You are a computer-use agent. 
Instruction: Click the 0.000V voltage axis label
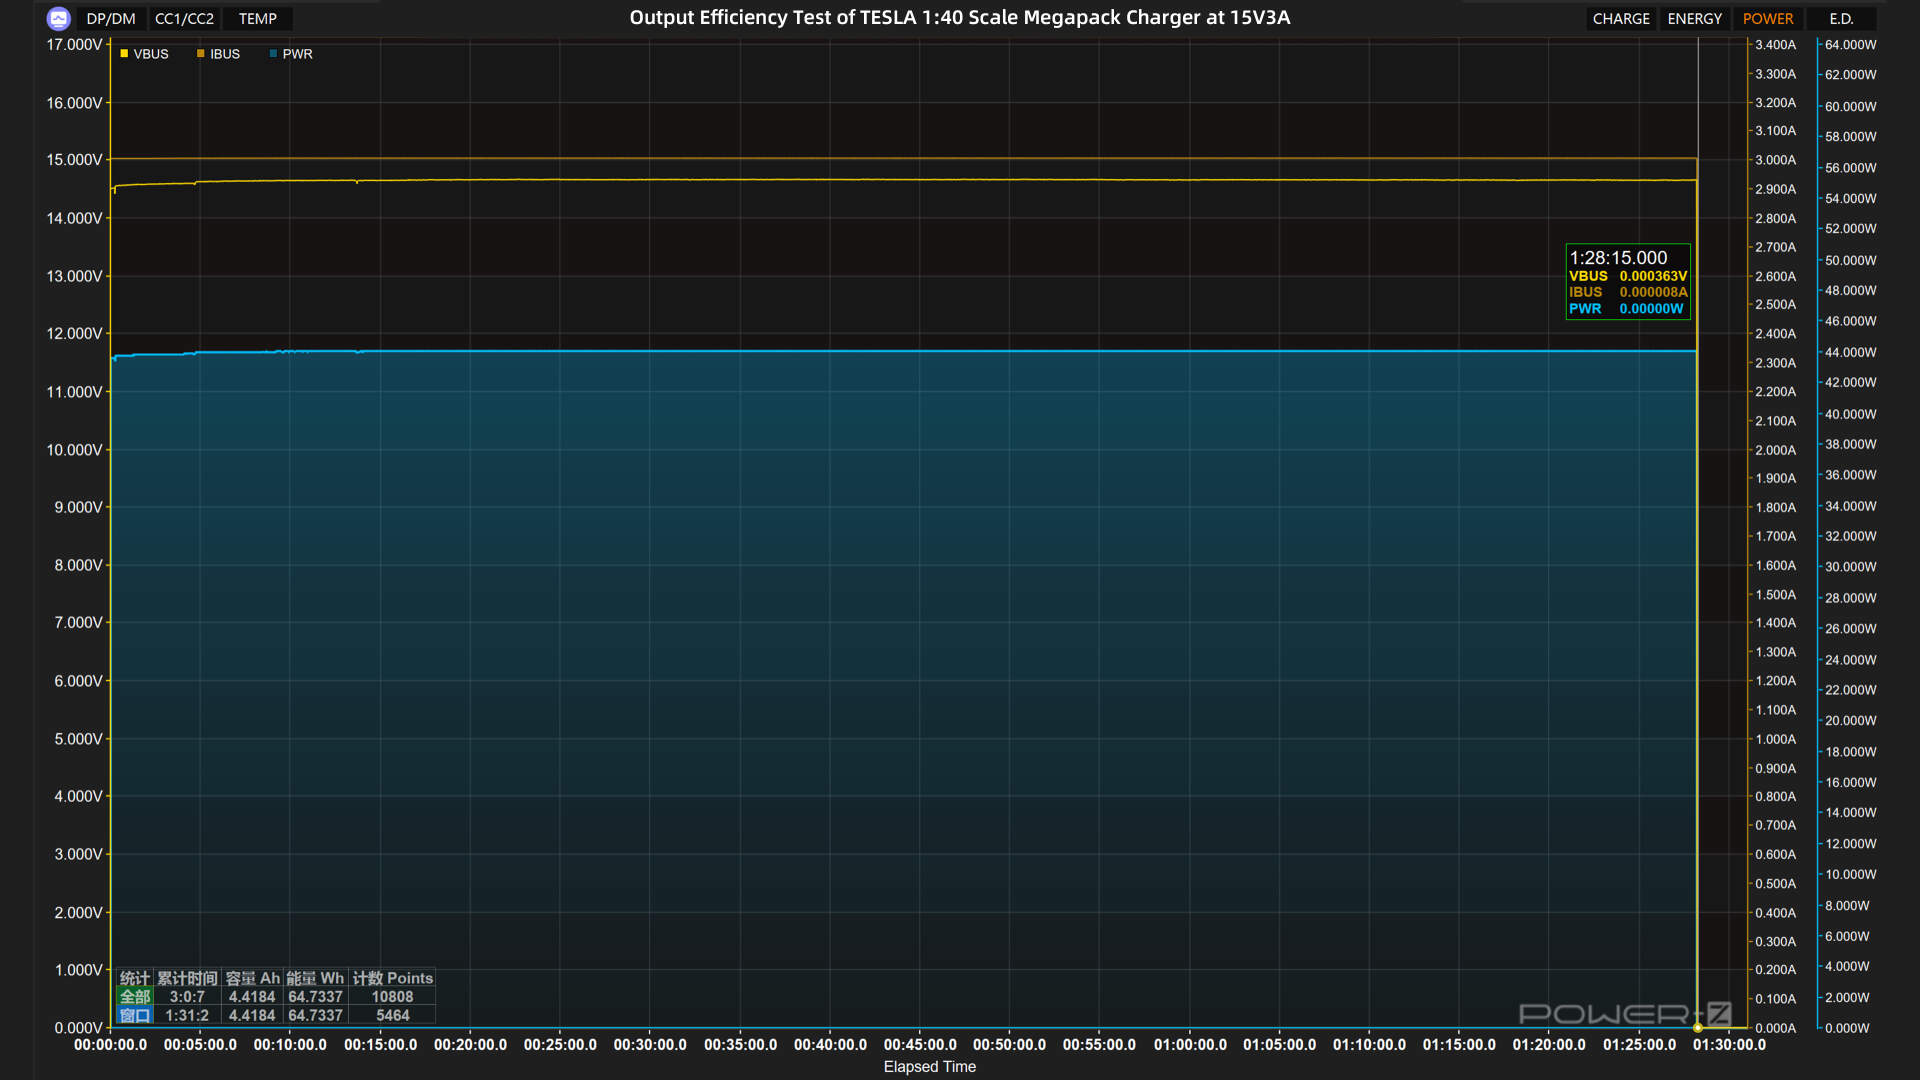(x=78, y=1028)
